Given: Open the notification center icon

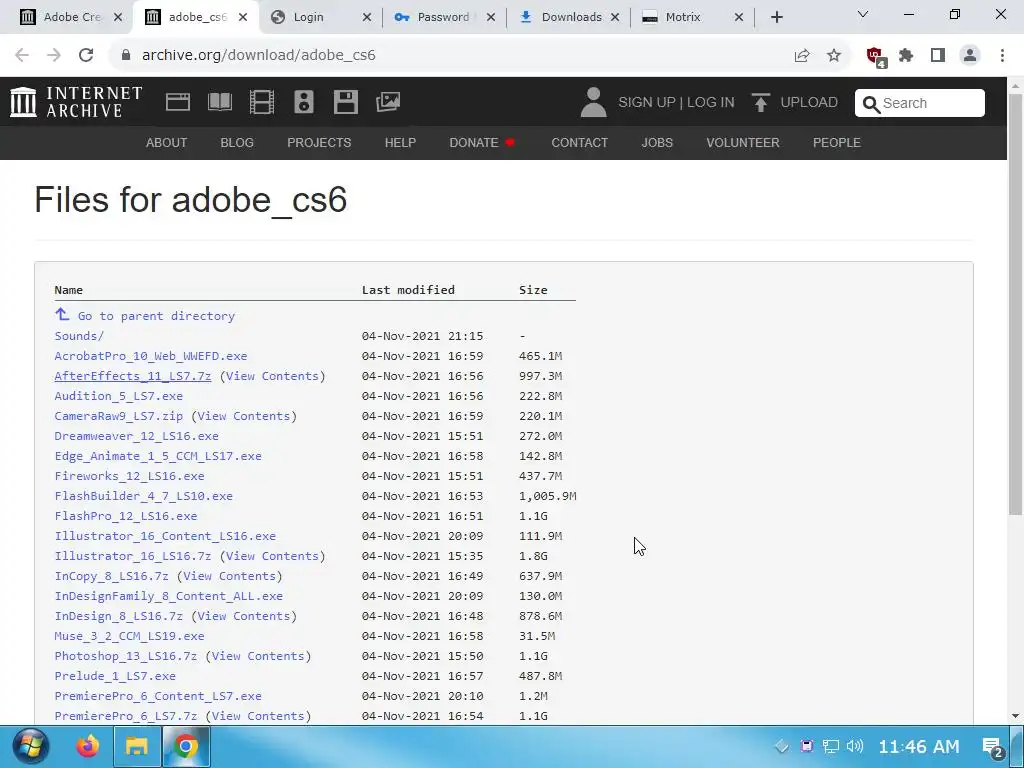Looking at the screenshot, I should [x=993, y=747].
